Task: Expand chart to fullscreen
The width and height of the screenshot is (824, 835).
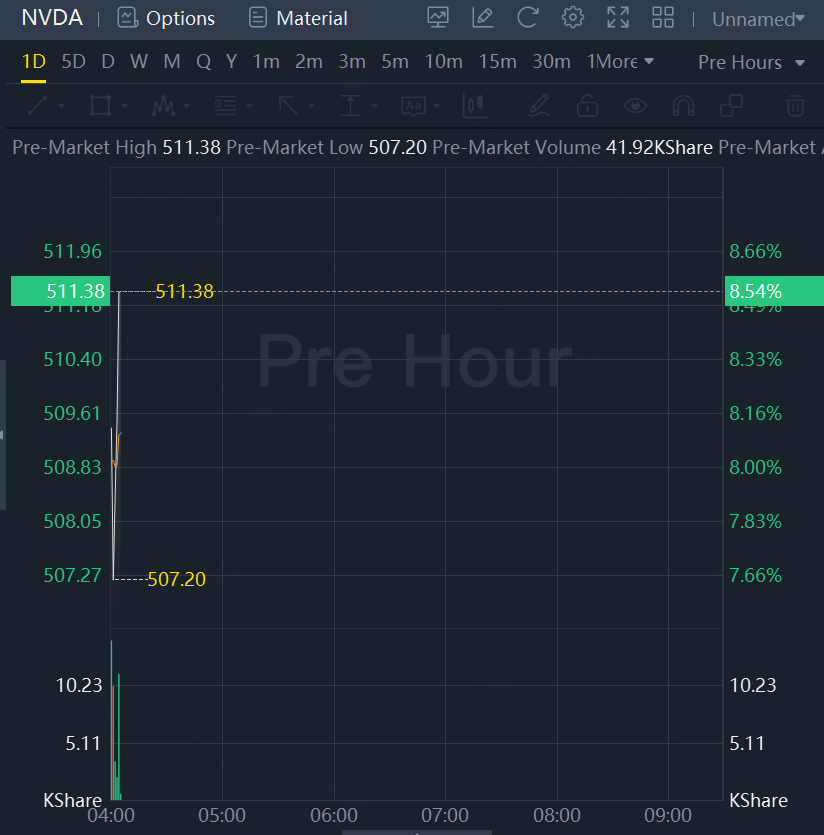Action: (618, 17)
